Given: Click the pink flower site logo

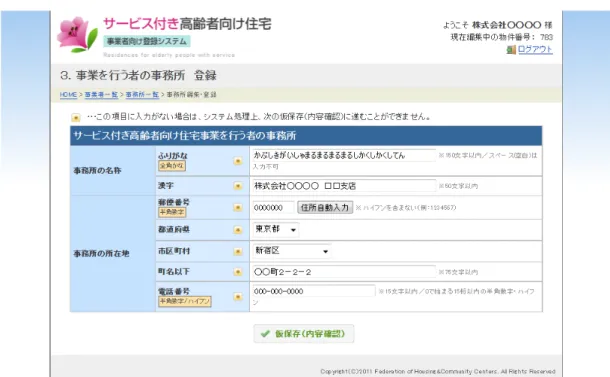Looking at the screenshot, I should click(77, 35).
